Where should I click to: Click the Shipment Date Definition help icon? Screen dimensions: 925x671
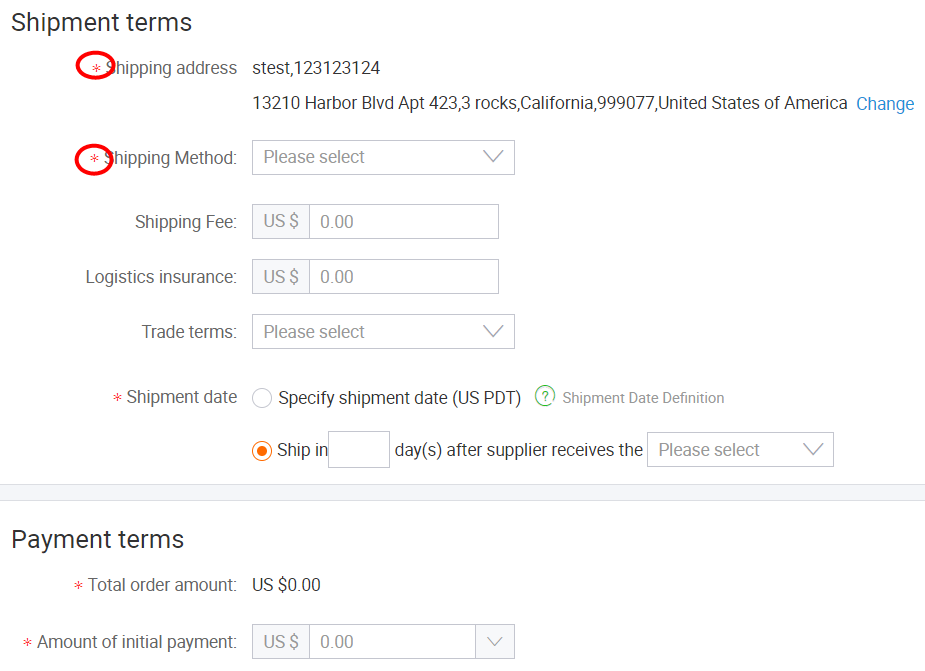tap(545, 396)
